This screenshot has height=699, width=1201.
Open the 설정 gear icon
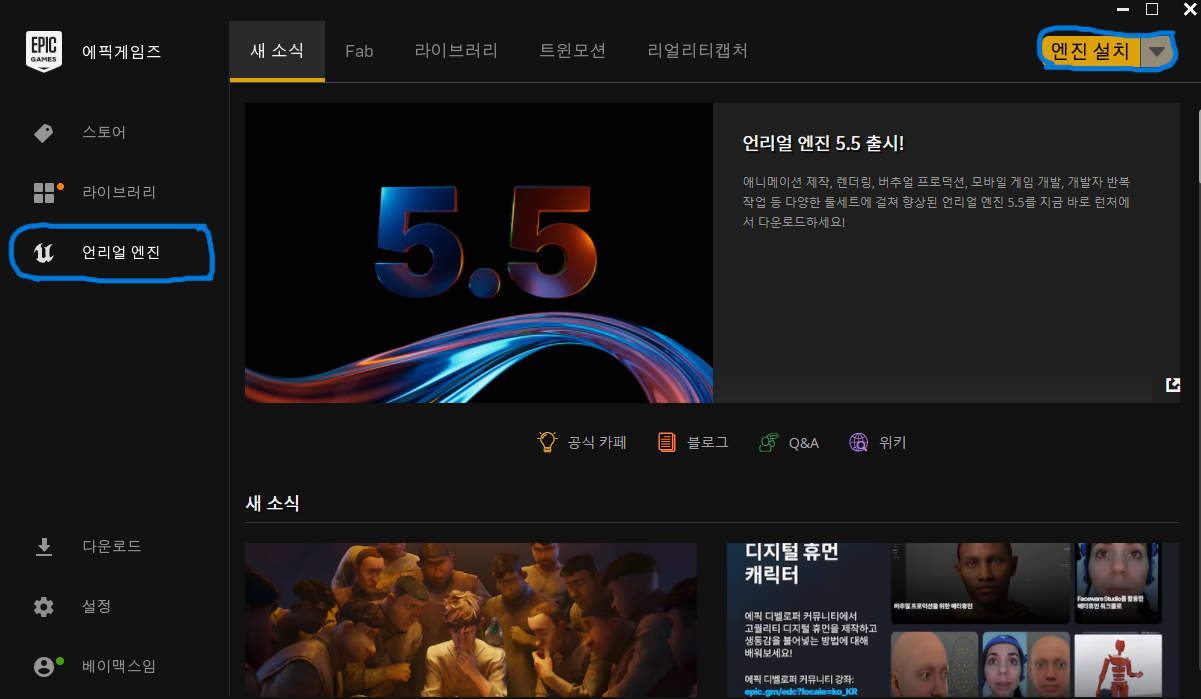coord(44,607)
